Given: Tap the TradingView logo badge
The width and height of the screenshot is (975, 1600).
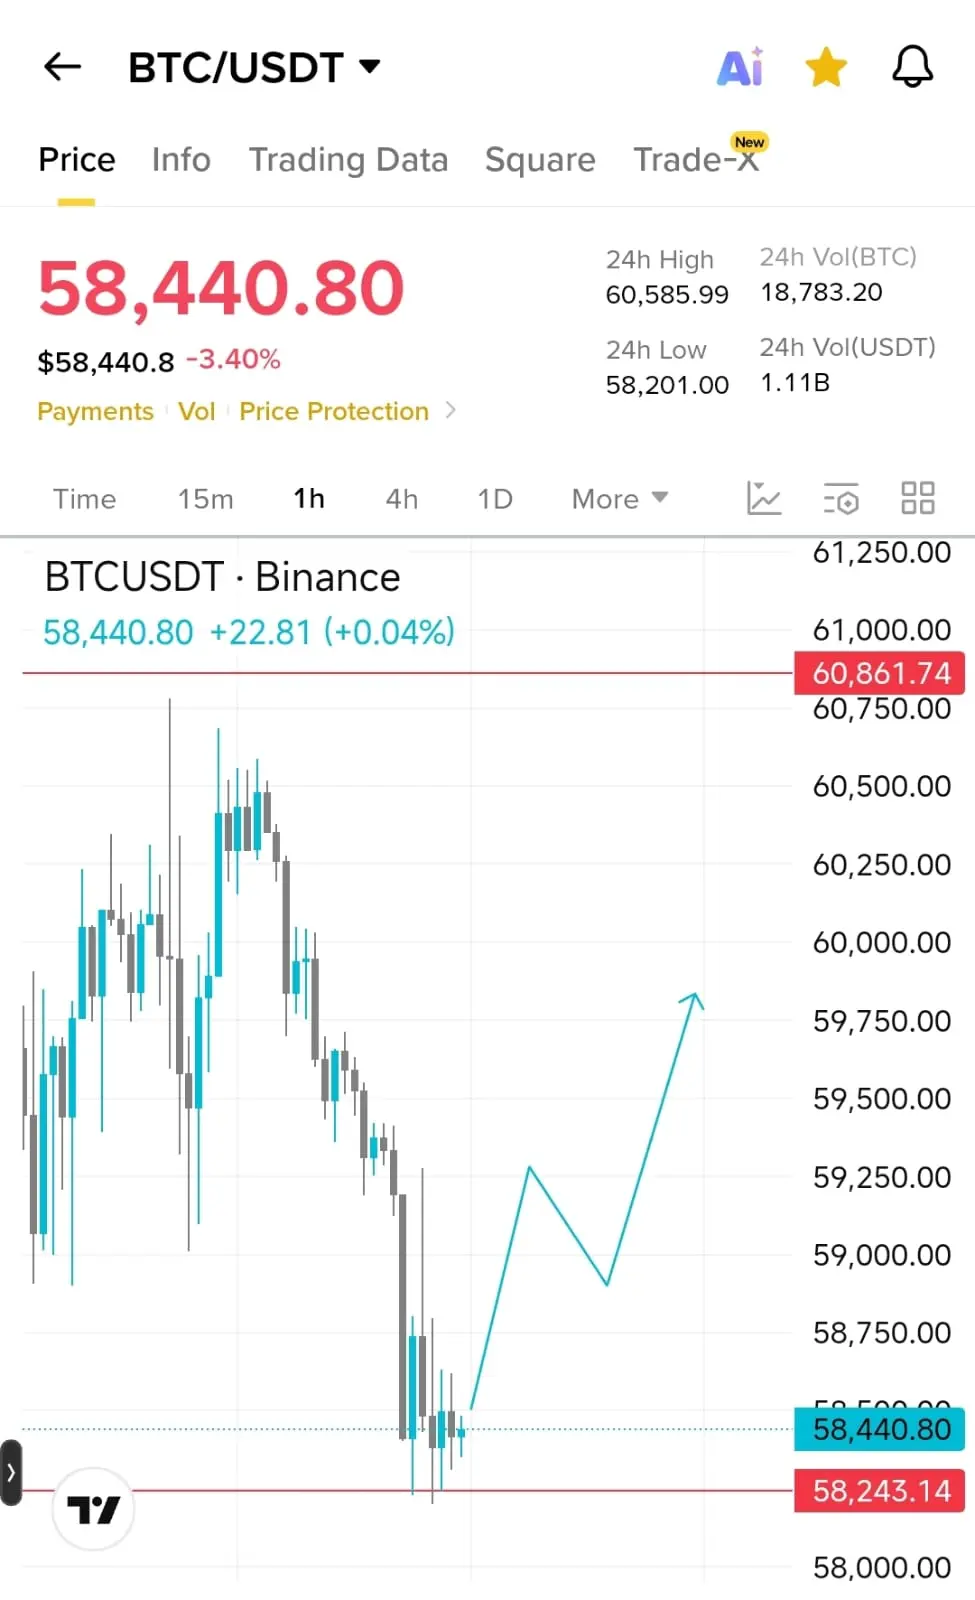Looking at the screenshot, I should click(93, 1509).
